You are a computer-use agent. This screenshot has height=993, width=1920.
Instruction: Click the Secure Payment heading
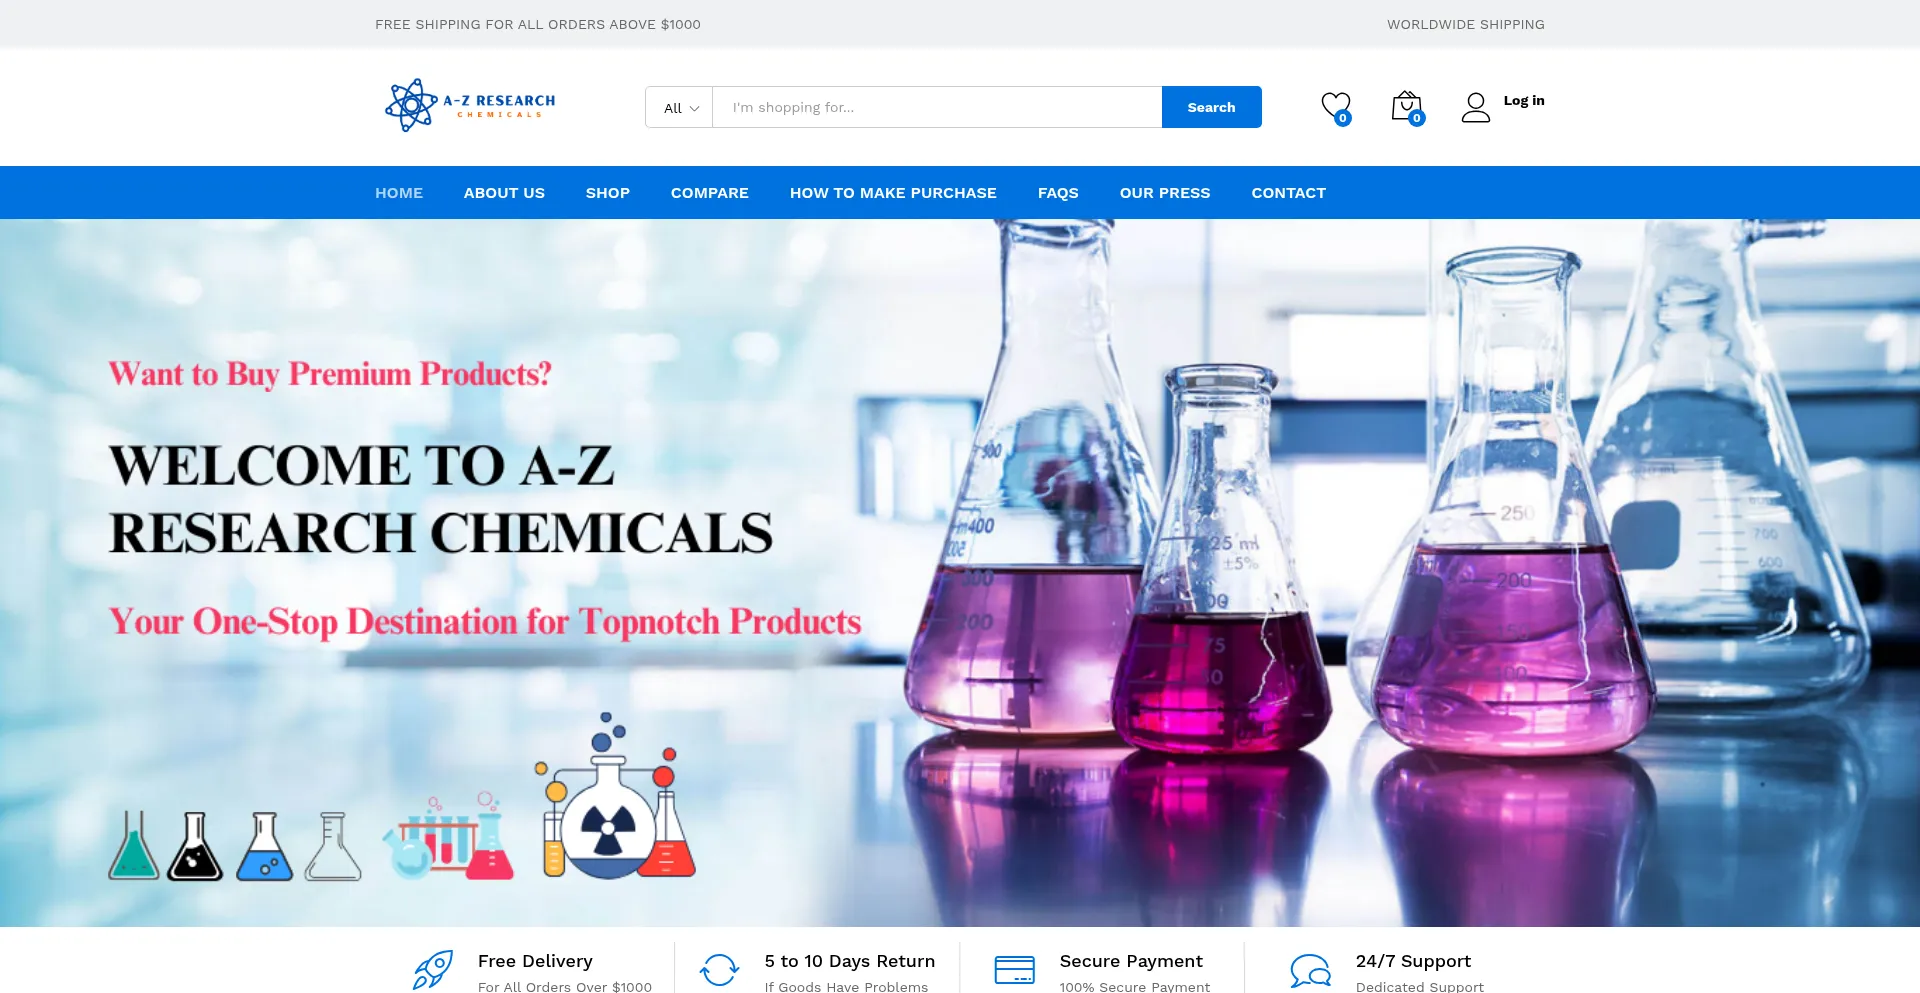point(1131,961)
